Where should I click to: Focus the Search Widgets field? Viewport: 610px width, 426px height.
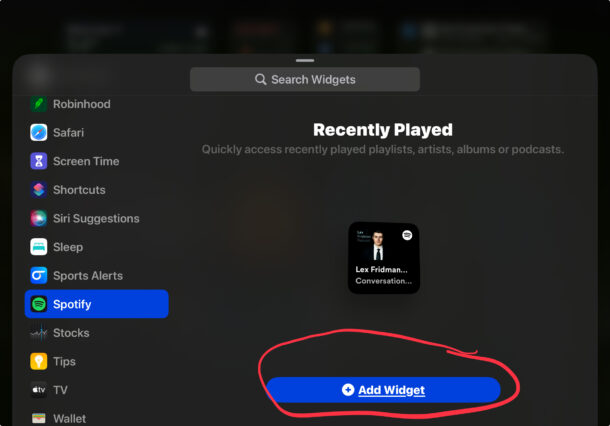coord(305,79)
